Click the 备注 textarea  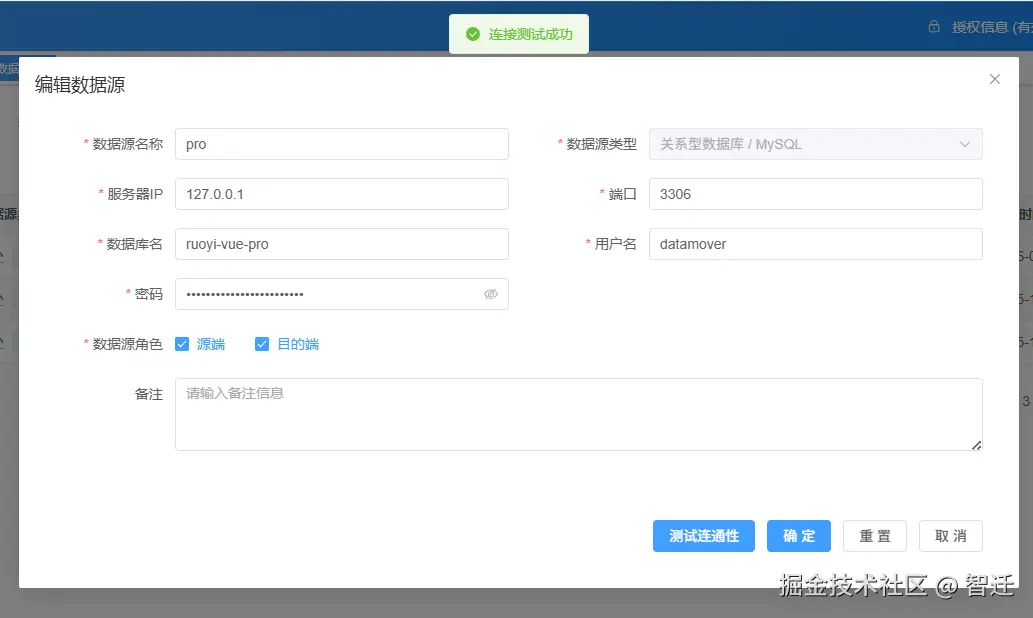tap(578, 414)
